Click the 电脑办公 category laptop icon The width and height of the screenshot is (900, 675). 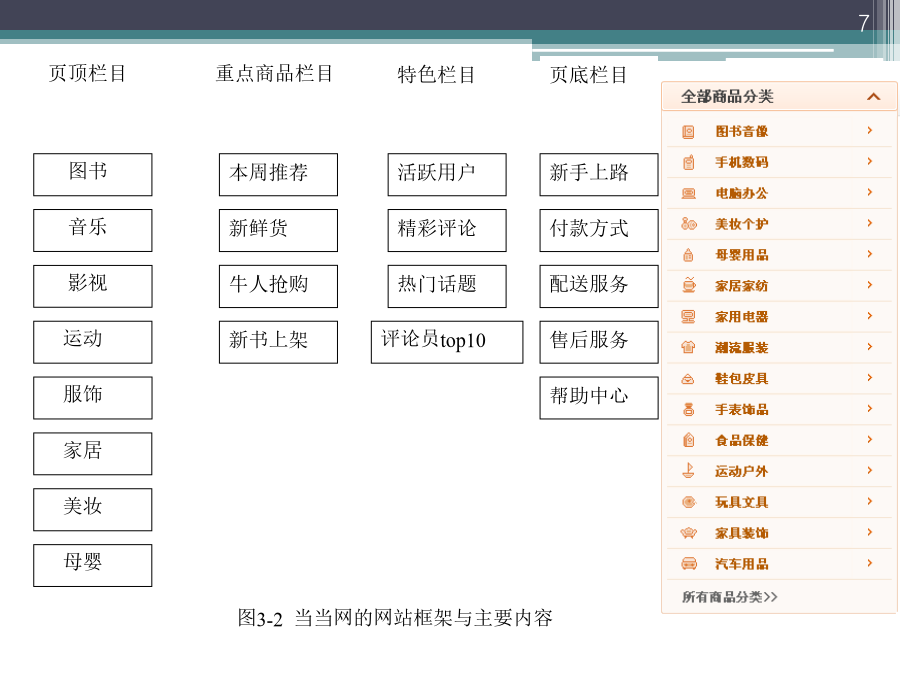tap(688, 193)
